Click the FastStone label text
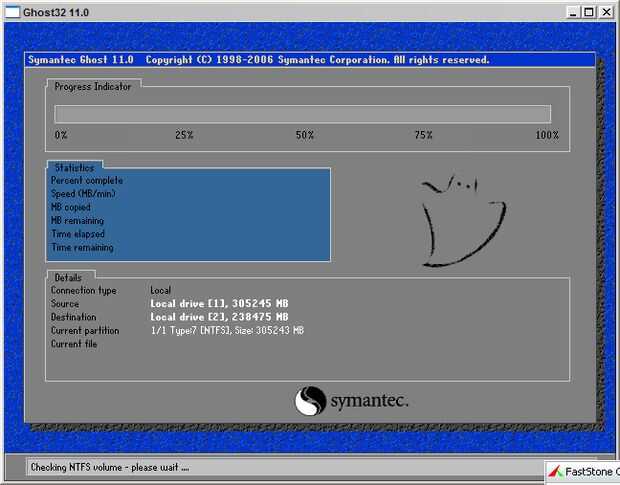This screenshot has width=620, height=485. (x=592, y=472)
